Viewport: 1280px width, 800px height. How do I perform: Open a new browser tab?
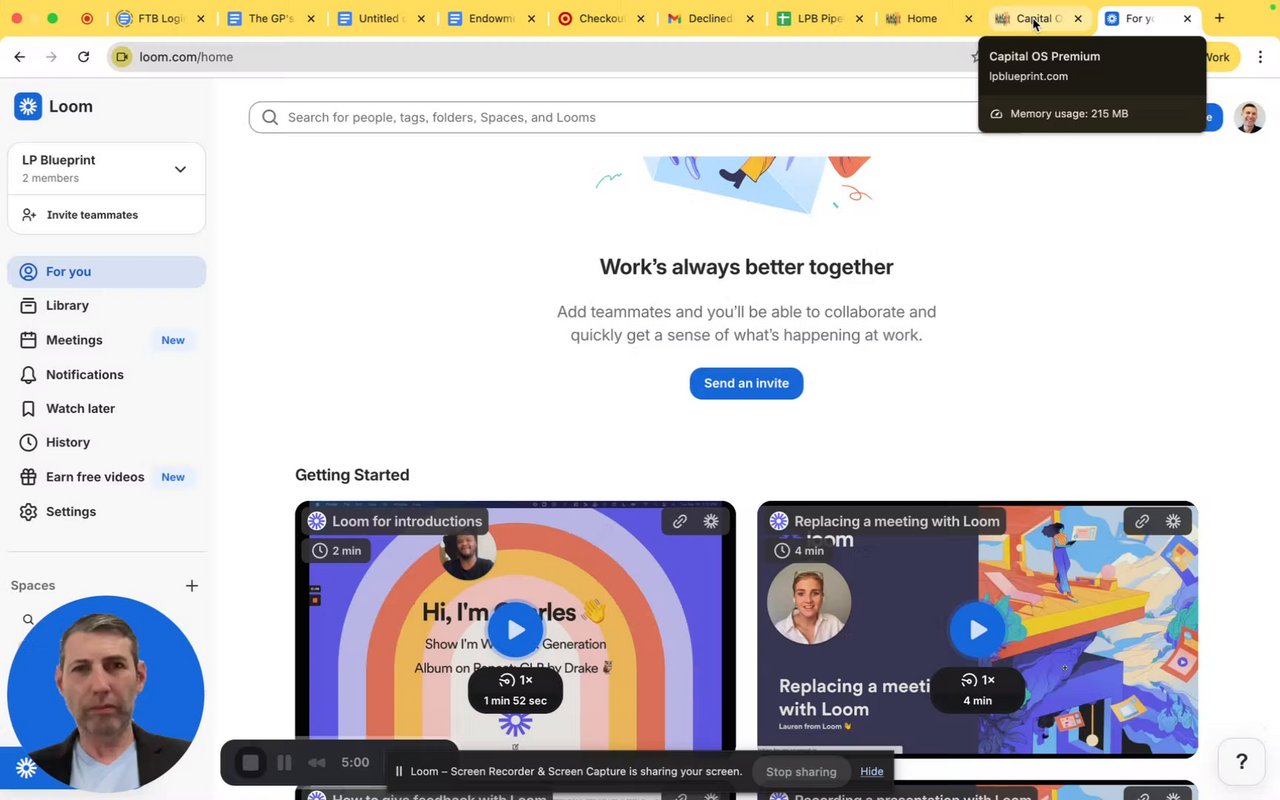(x=1219, y=18)
